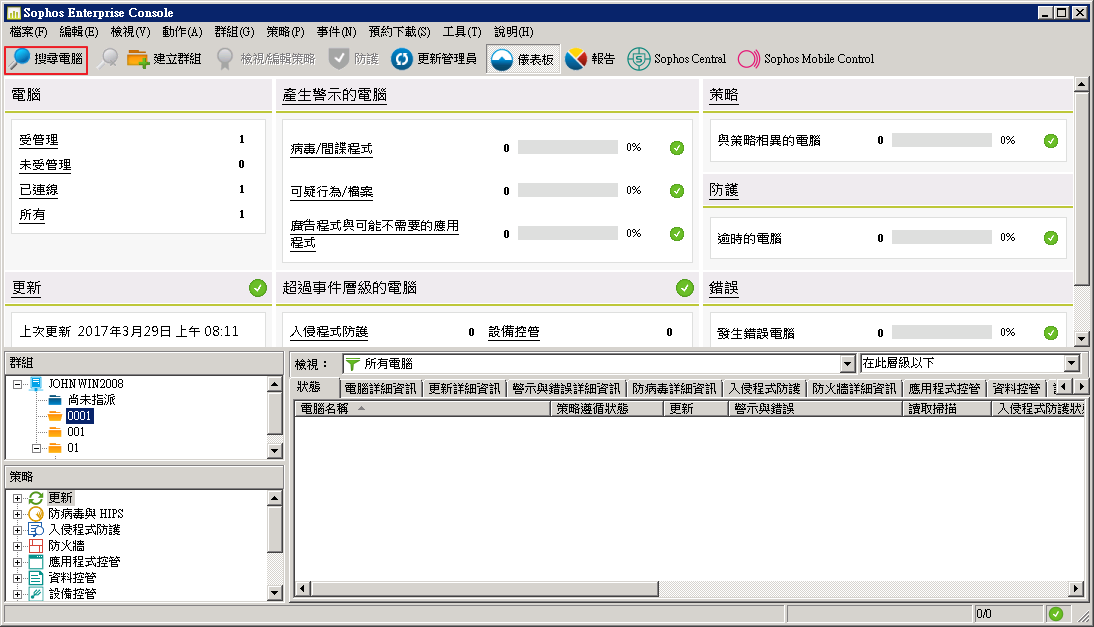Click 檢視/編輯策略 view/edit policy toolbar icon
The width and height of the screenshot is (1094, 627).
click(x=225, y=59)
